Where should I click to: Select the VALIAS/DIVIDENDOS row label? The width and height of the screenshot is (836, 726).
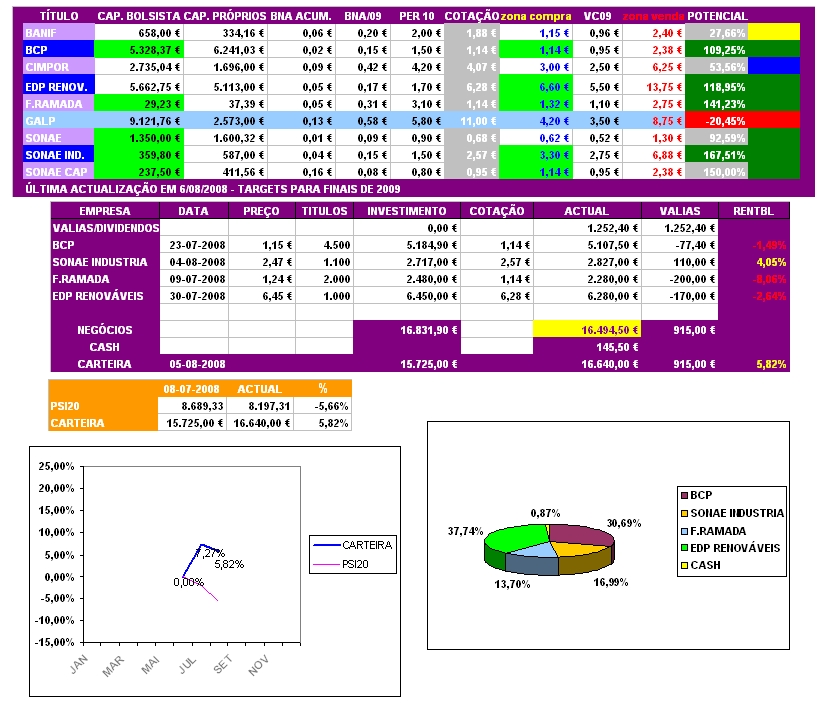coord(106,228)
